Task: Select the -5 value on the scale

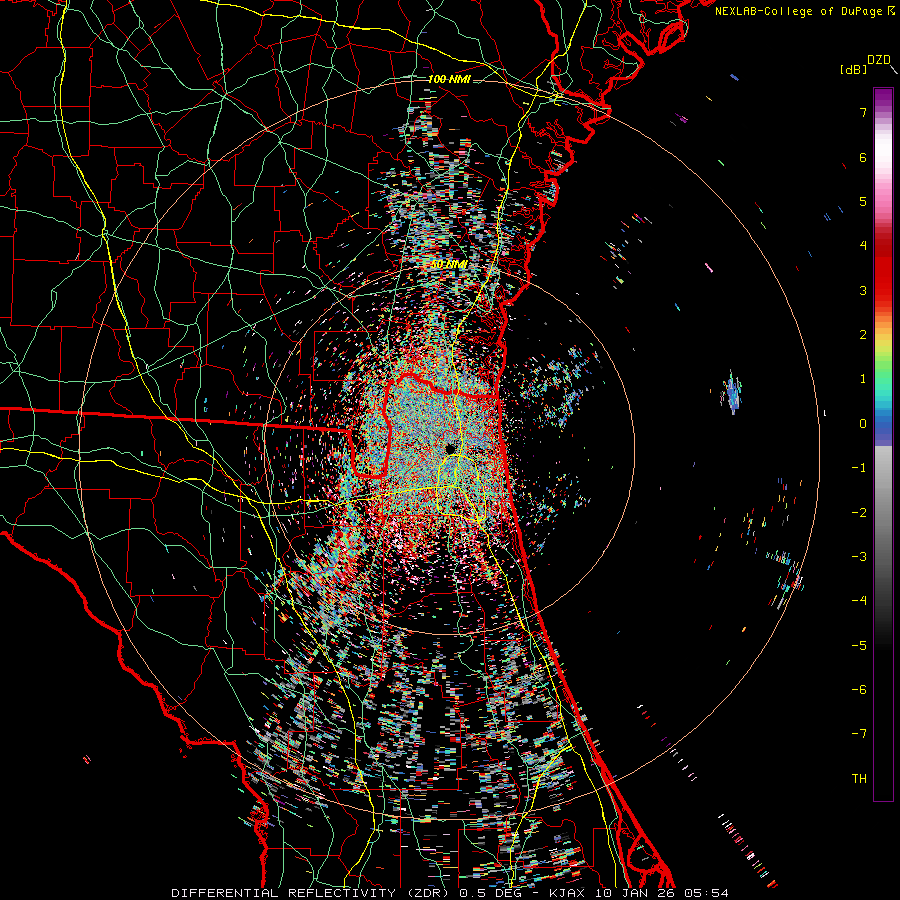Action: tap(859, 646)
